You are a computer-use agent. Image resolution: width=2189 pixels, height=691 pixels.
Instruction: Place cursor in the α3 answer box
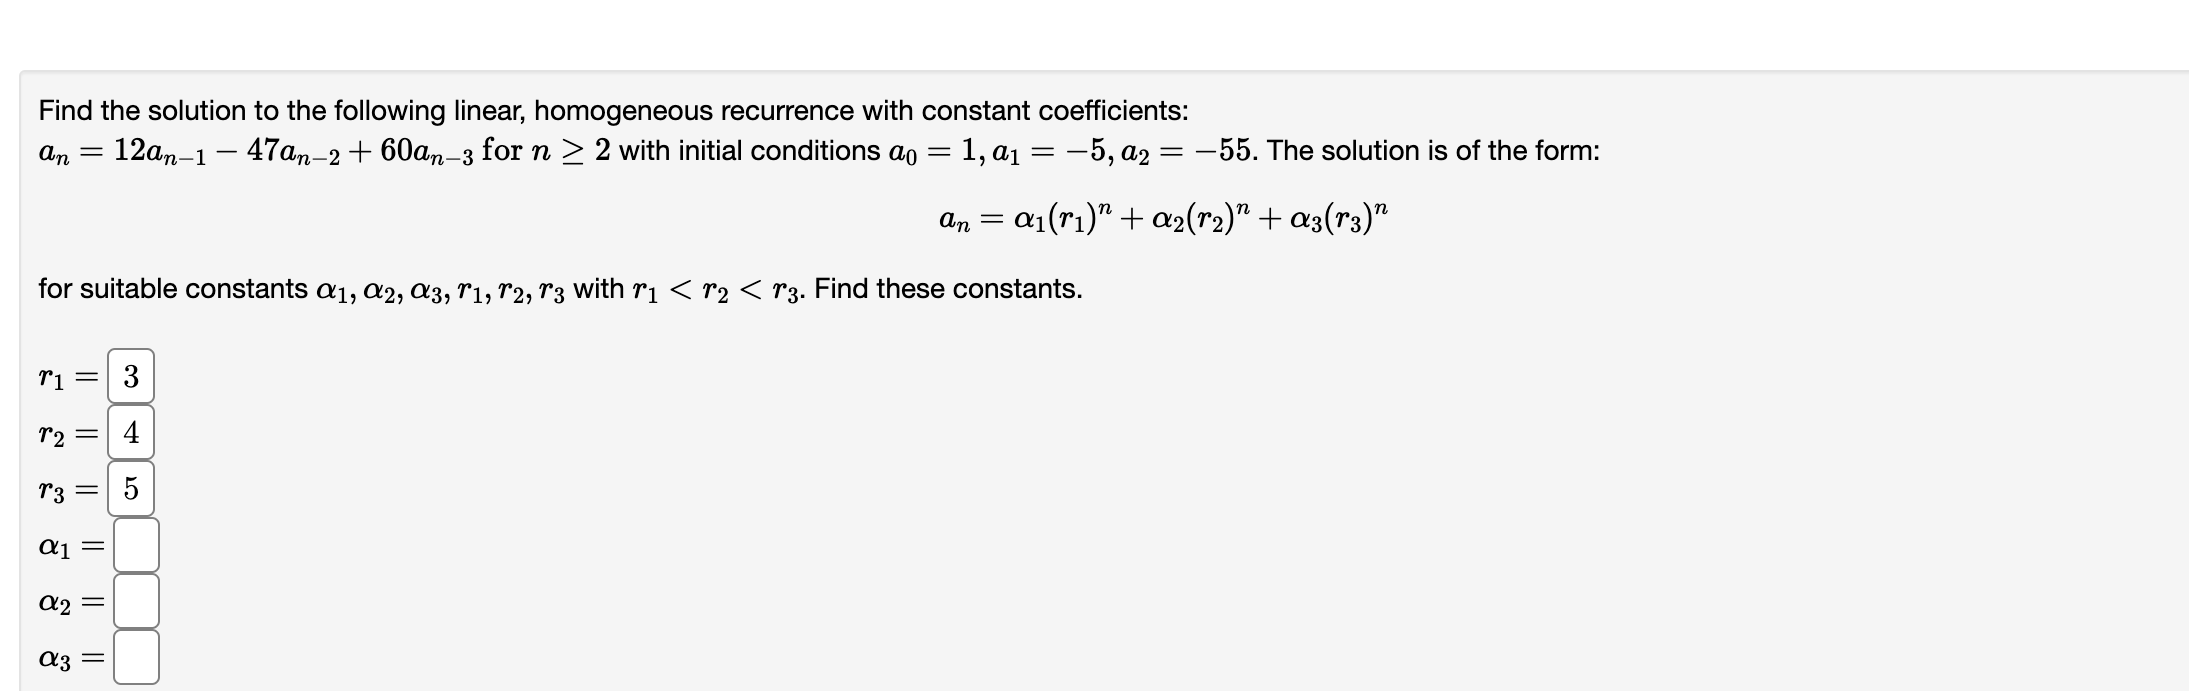coord(137,658)
